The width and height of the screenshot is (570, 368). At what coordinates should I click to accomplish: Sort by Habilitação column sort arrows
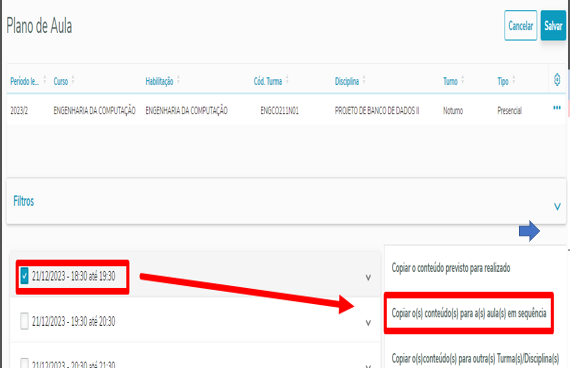178,80
